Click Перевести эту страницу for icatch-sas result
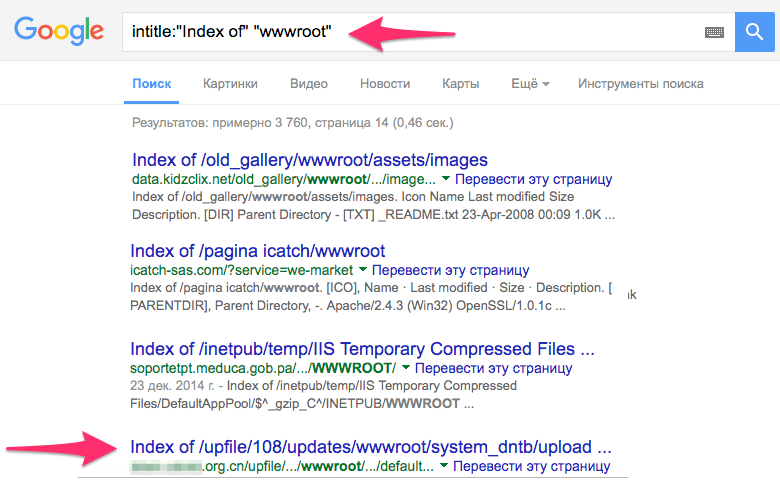The height and width of the screenshot is (492, 780). click(450, 271)
